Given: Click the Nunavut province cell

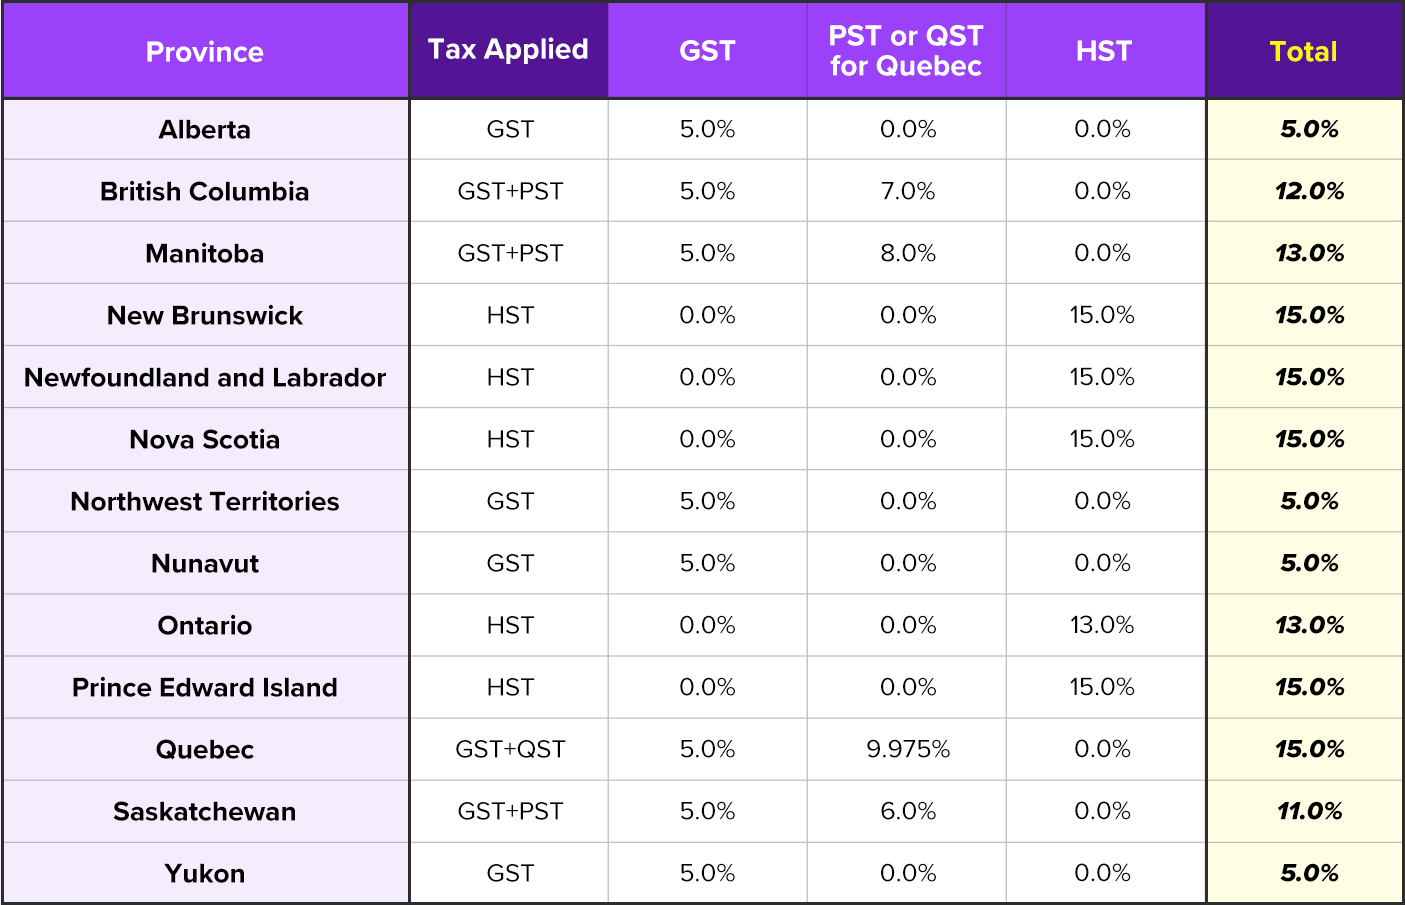Looking at the screenshot, I should [x=205, y=564].
